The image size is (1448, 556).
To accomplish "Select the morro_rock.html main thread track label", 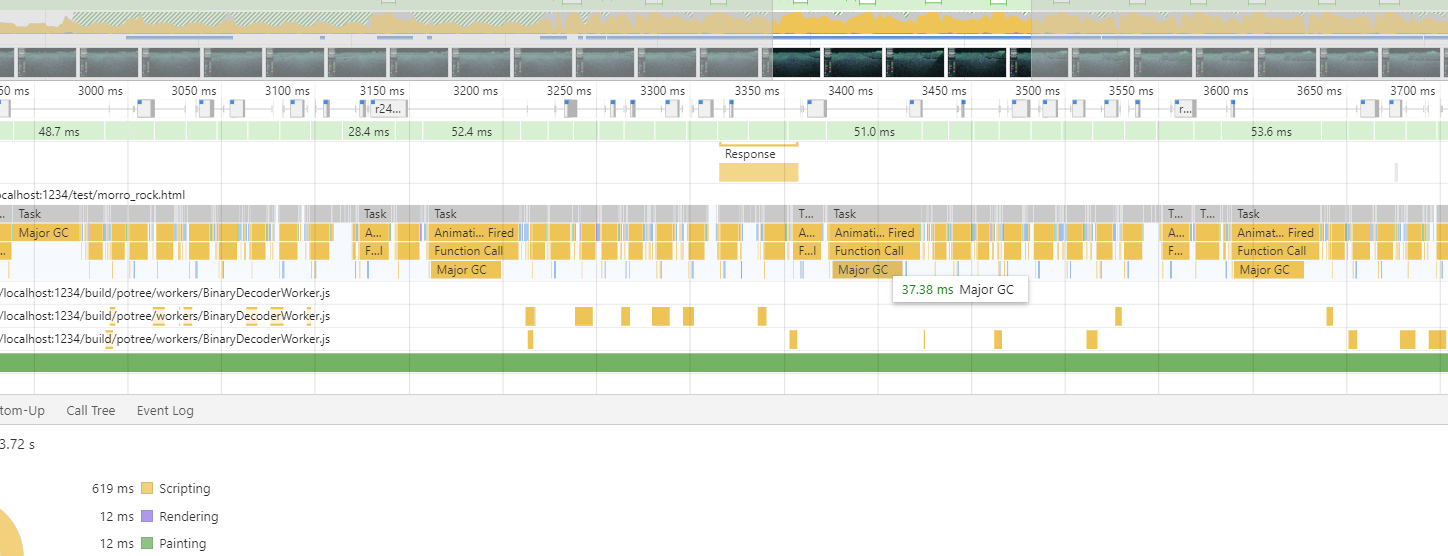I will pos(93,195).
